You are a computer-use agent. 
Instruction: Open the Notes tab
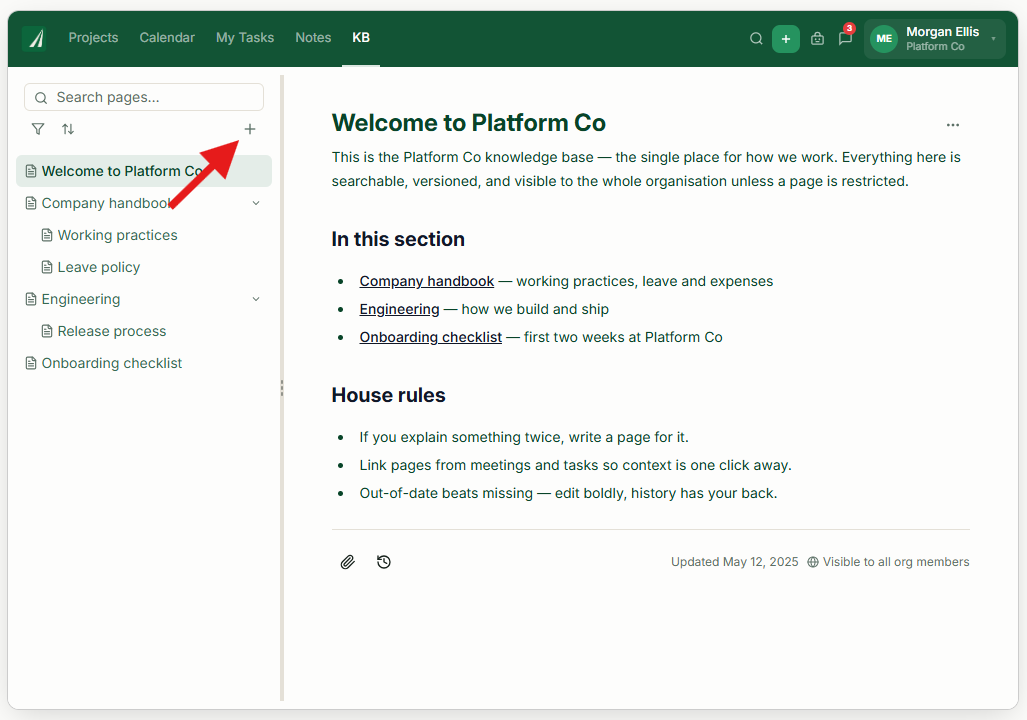point(313,37)
